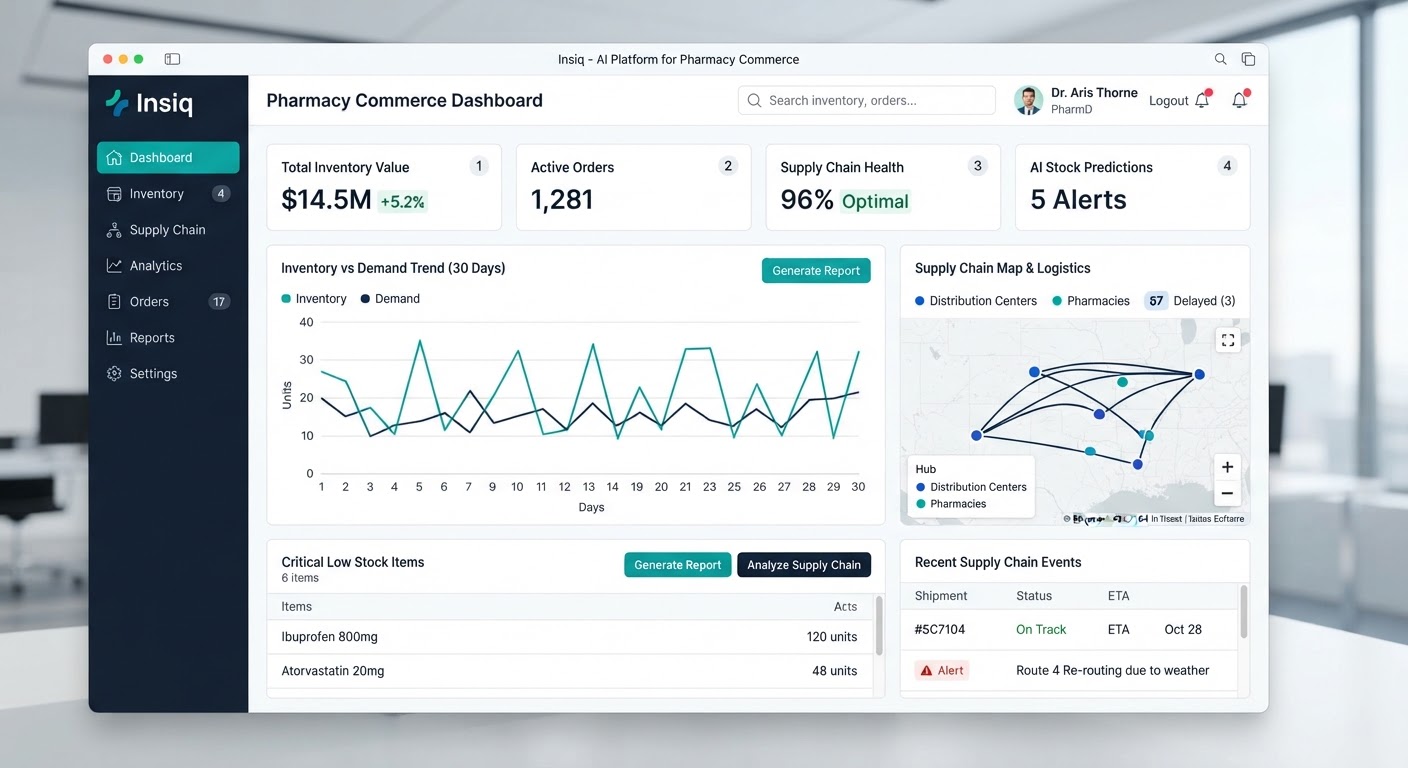Screen dimensions: 1408x768
Task: Open the Dashboard sidebar item
Action: click(x=168, y=157)
